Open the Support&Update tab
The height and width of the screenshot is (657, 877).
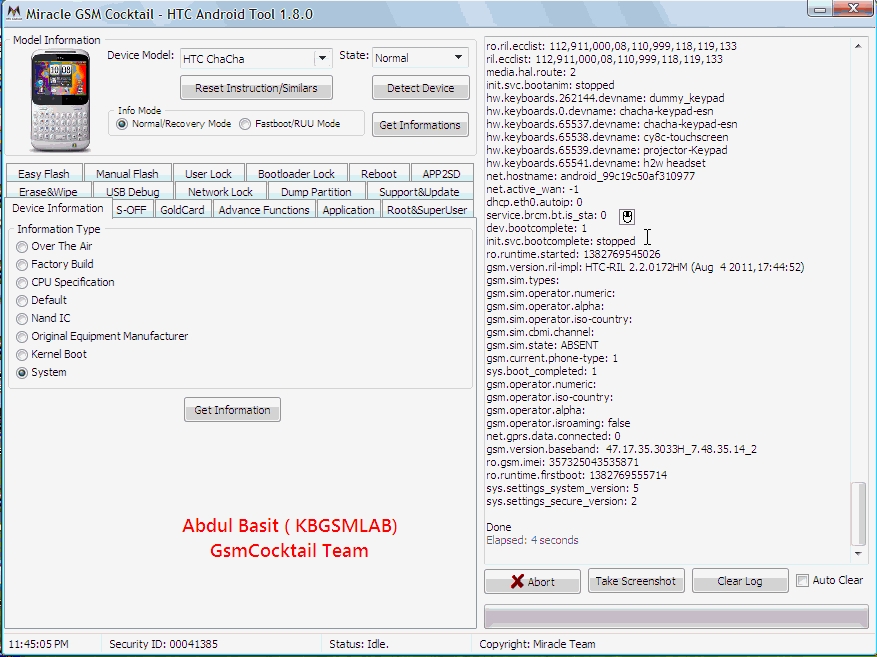click(419, 192)
